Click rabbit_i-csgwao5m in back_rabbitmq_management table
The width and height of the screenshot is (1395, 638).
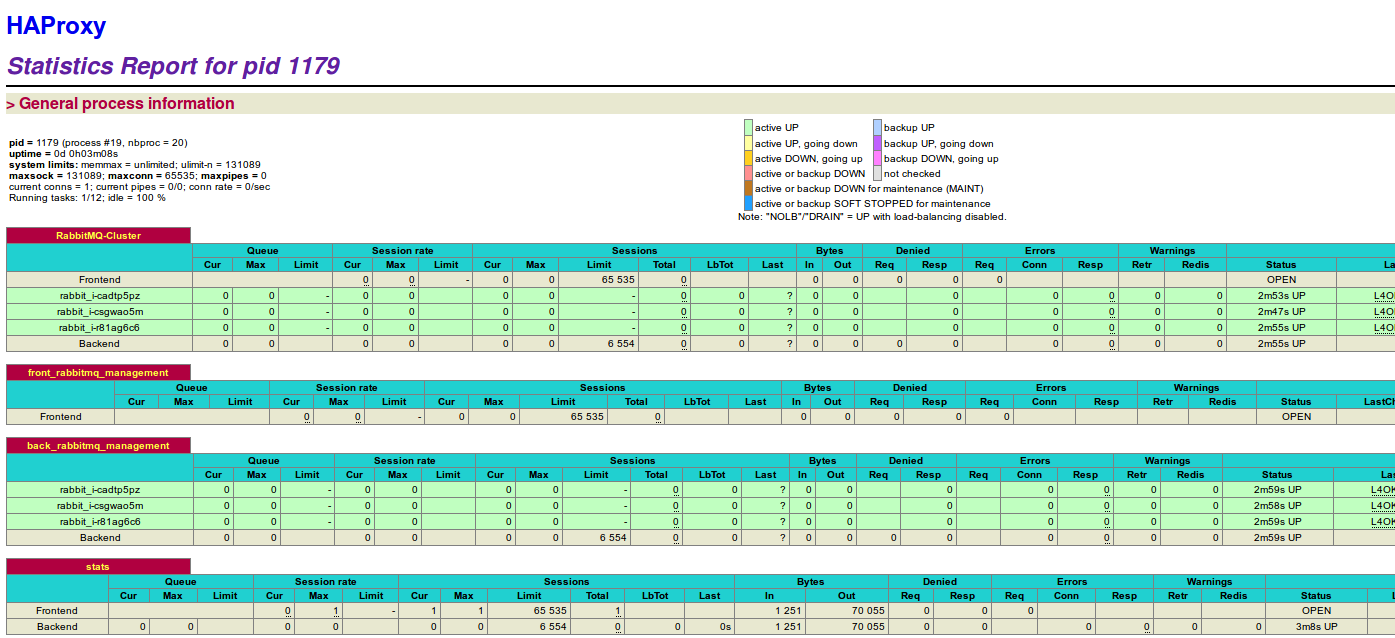pos(100,506)
